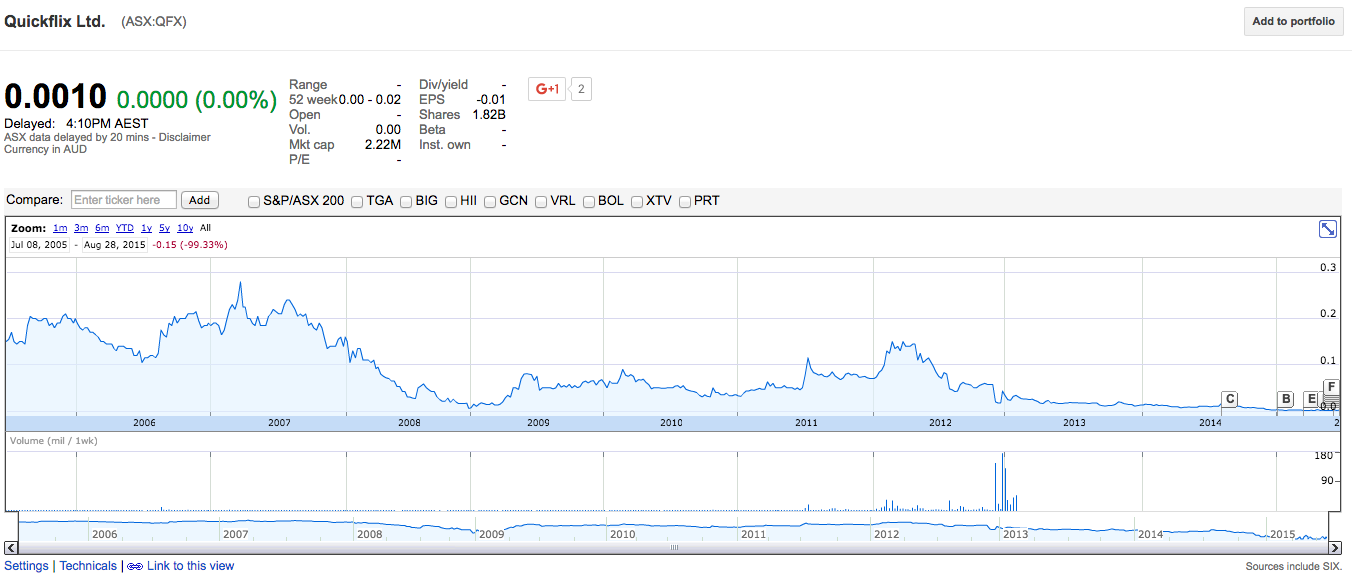Click the 2012 label on chart axis
The image size is (1352, 580).
tap(940, 423)
